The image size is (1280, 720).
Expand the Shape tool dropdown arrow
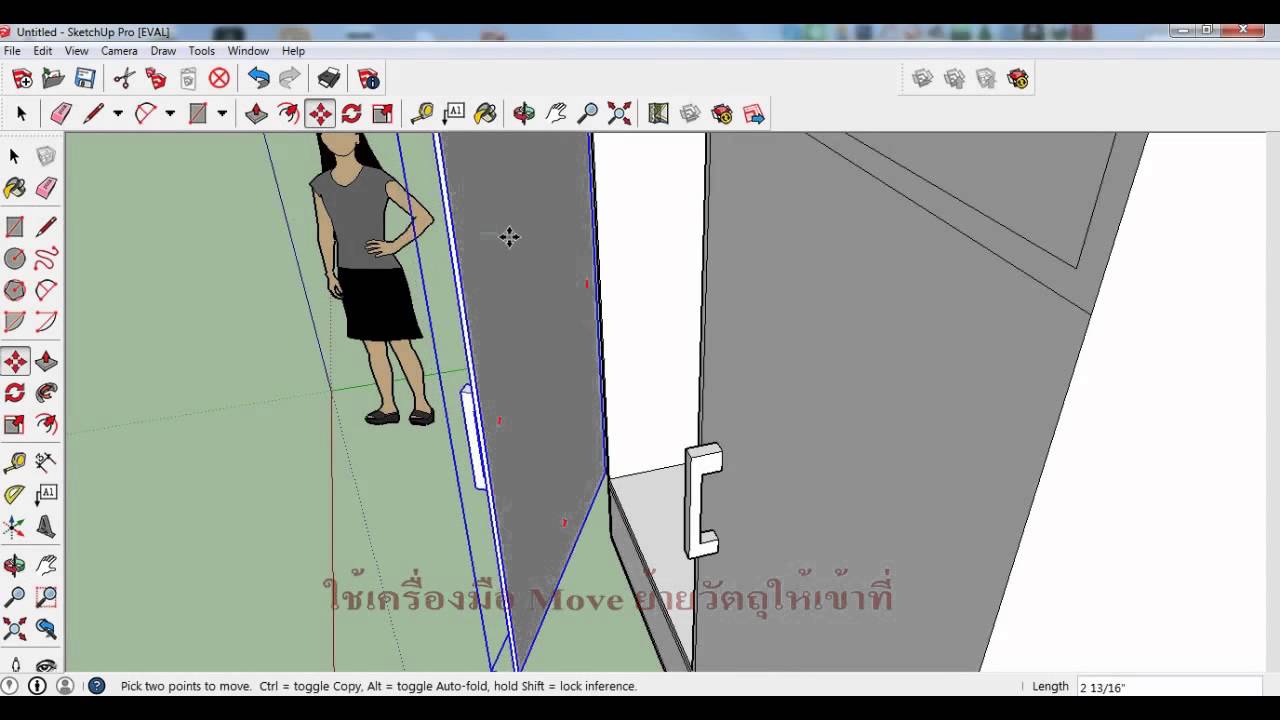pyautogui.click(x=222, y=113)
